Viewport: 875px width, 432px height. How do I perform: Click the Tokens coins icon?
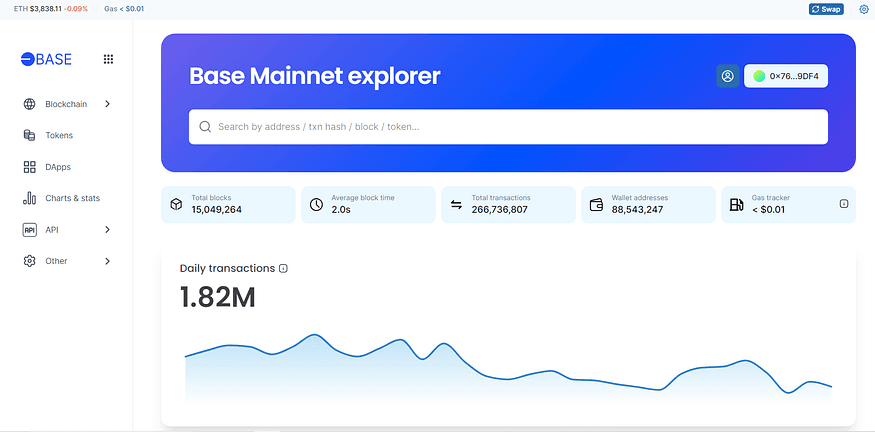coord(30,135)
